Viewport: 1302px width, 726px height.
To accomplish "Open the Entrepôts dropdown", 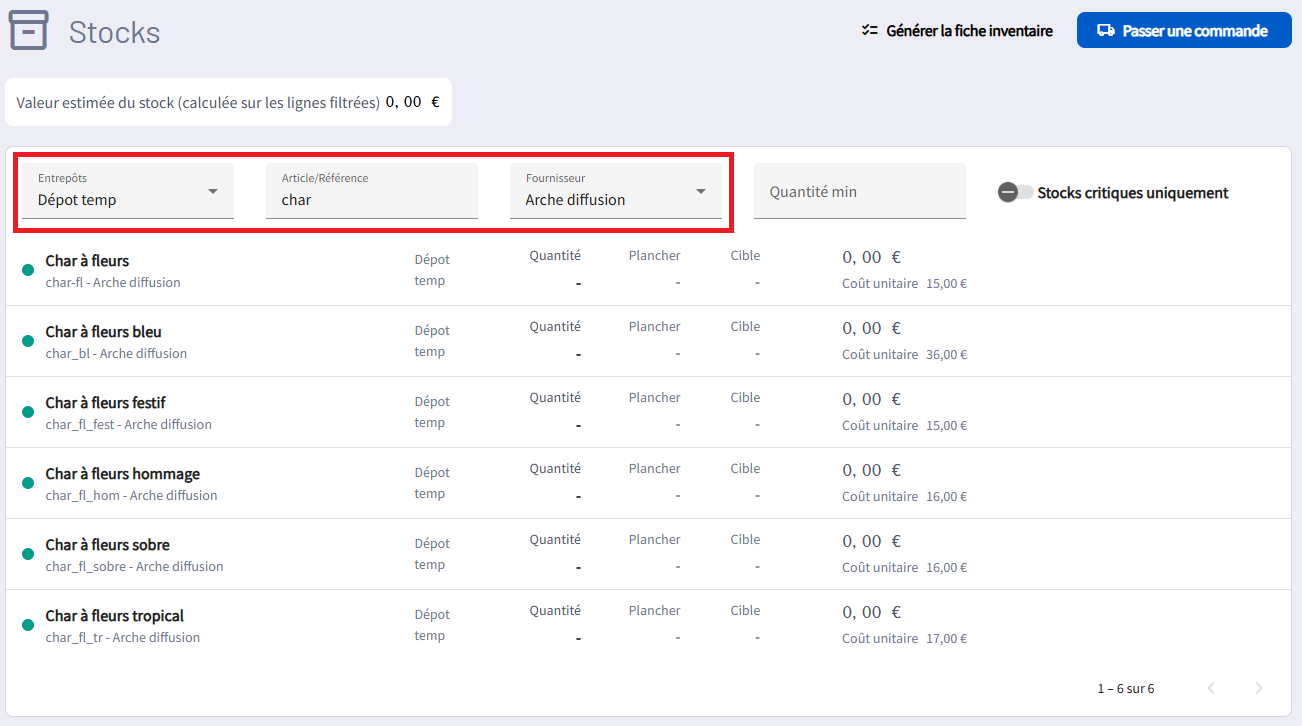I will [128, 191].
